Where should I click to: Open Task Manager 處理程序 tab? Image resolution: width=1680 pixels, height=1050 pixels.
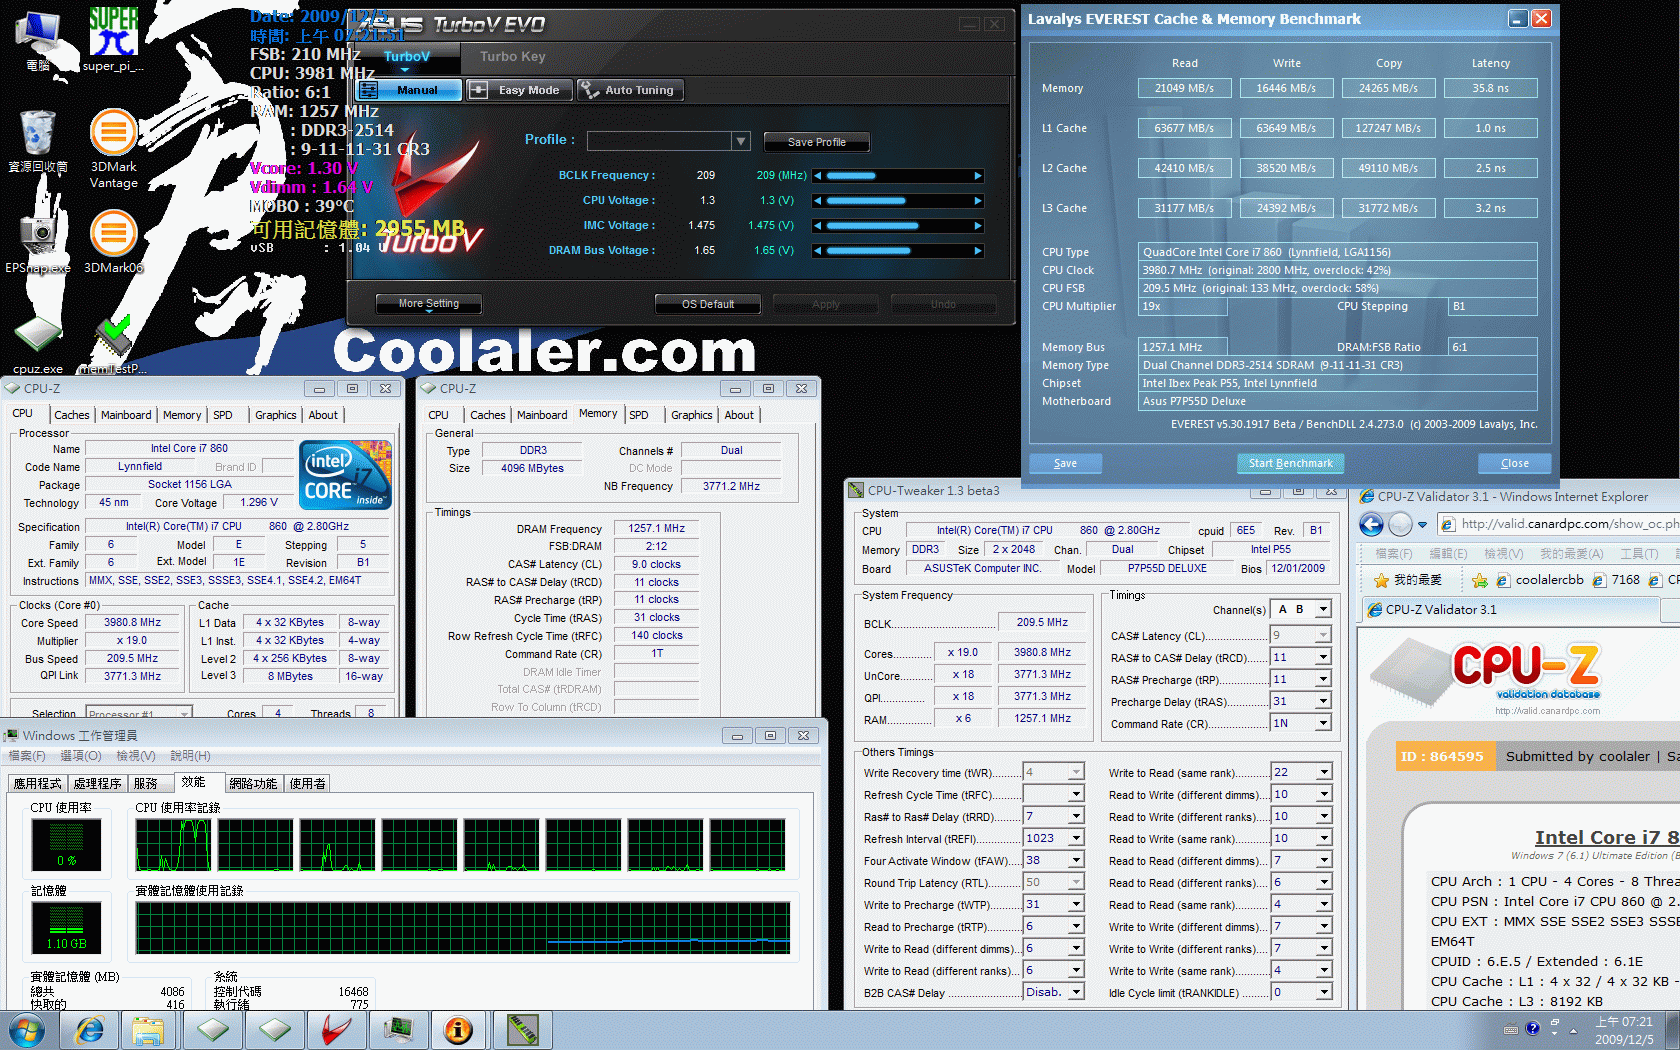tap(97, 784)
